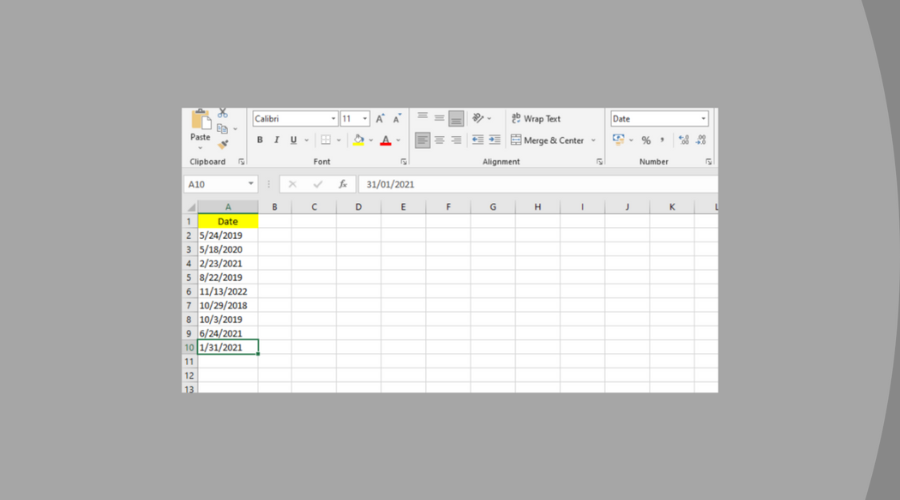Click Insert Function fx icon
Viewport: 900px width, 500px height.
343,184
